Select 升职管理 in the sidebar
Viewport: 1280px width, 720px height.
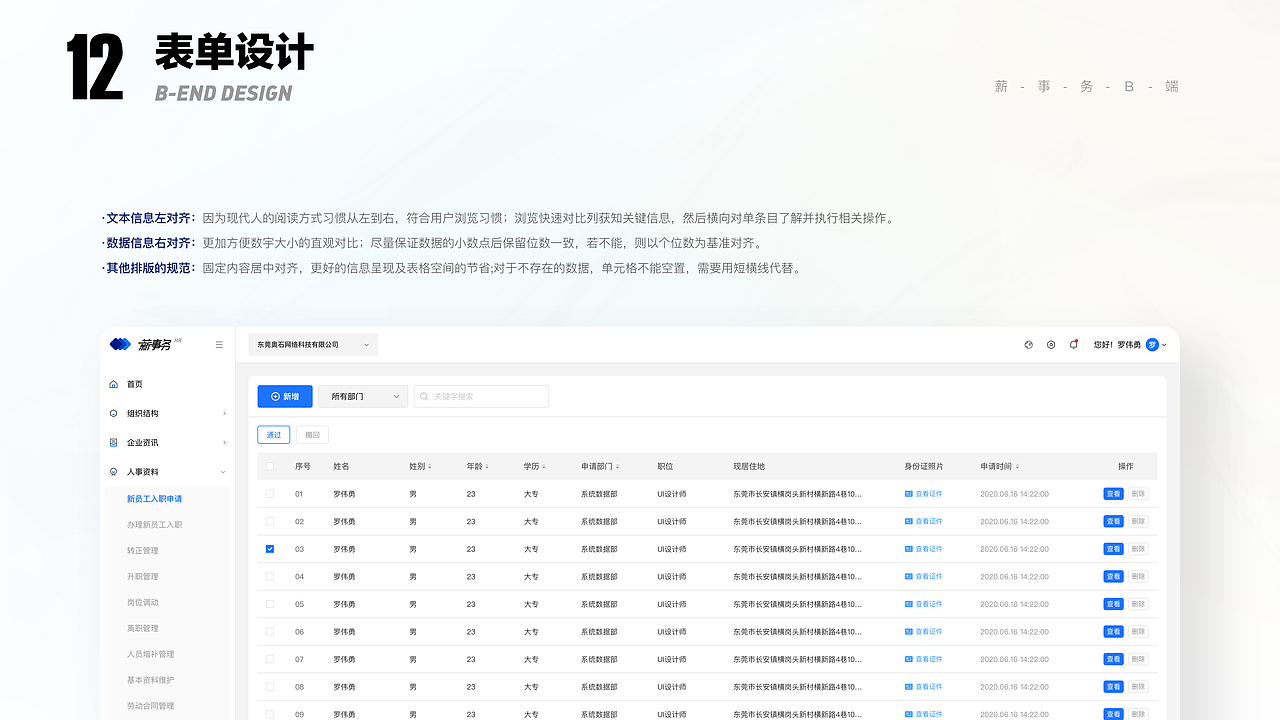click(x=142, y=577)
